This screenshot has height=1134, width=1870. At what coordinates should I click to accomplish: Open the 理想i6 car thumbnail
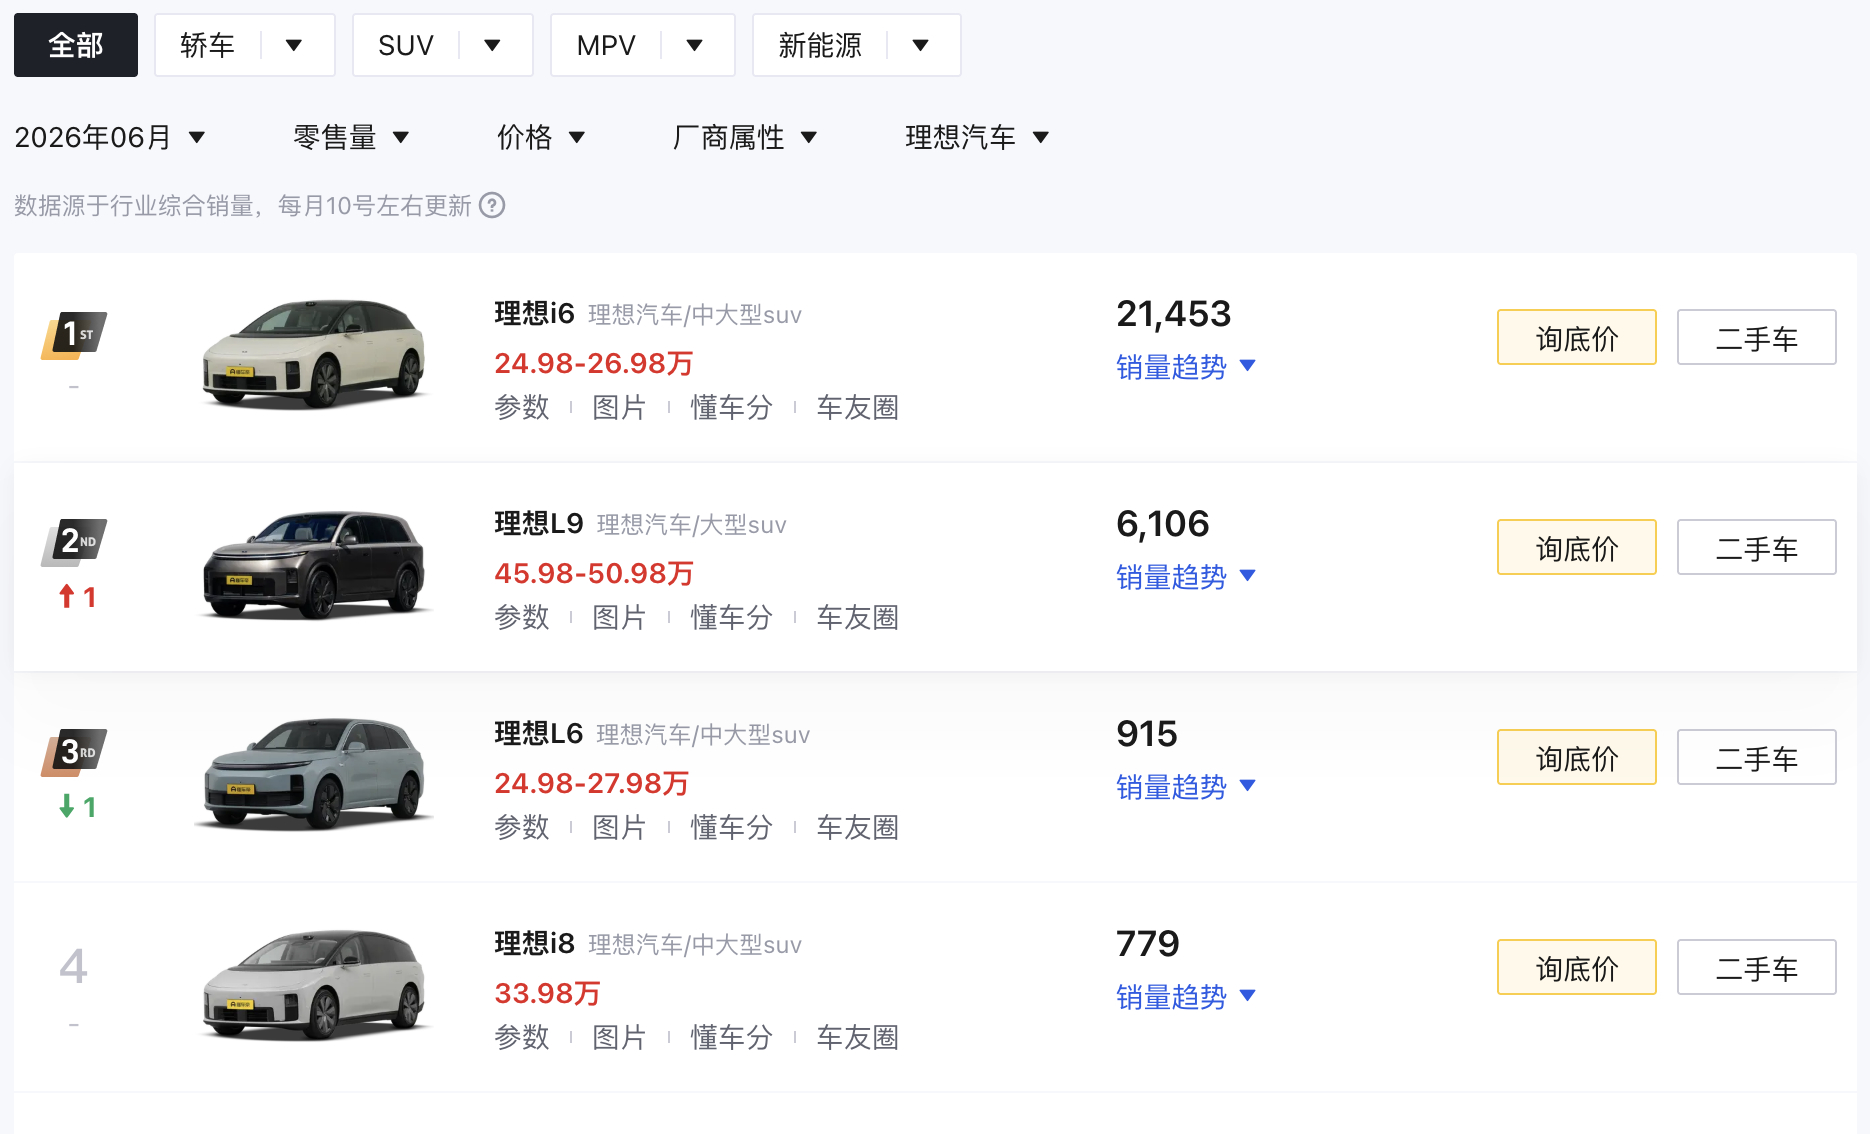[x=315, y=353]
